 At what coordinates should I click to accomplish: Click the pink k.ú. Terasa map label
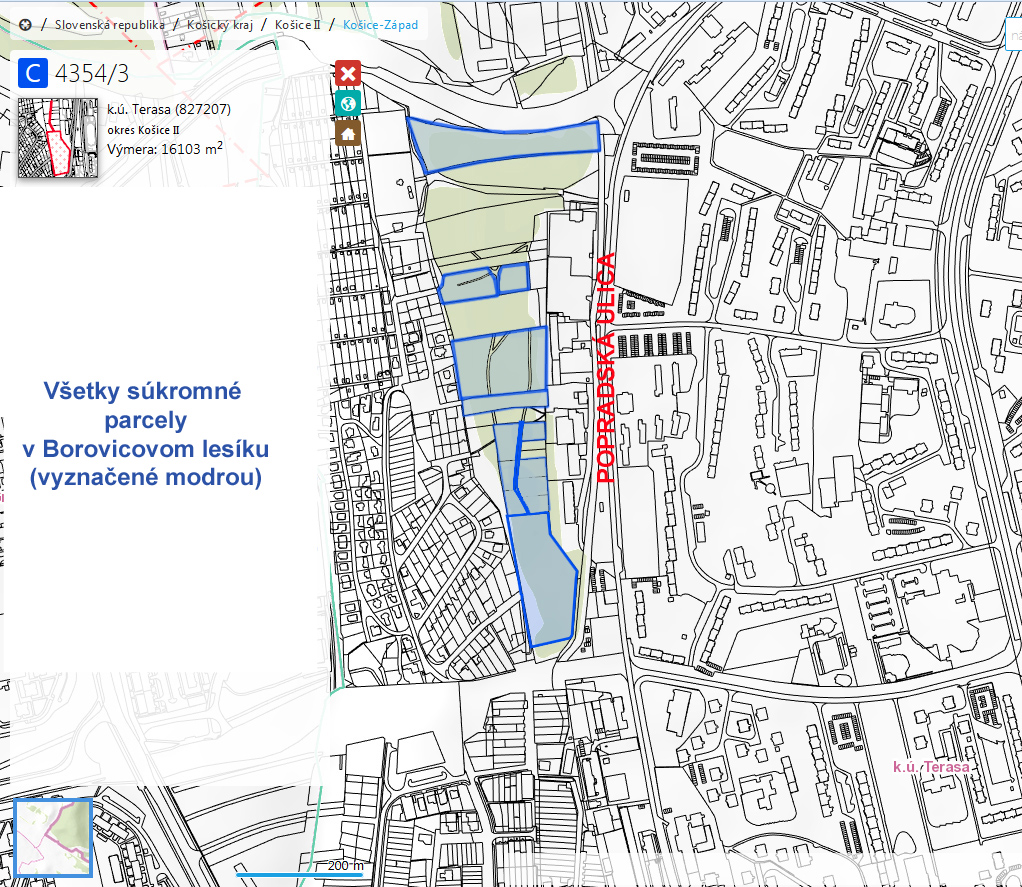coord(931,767)
